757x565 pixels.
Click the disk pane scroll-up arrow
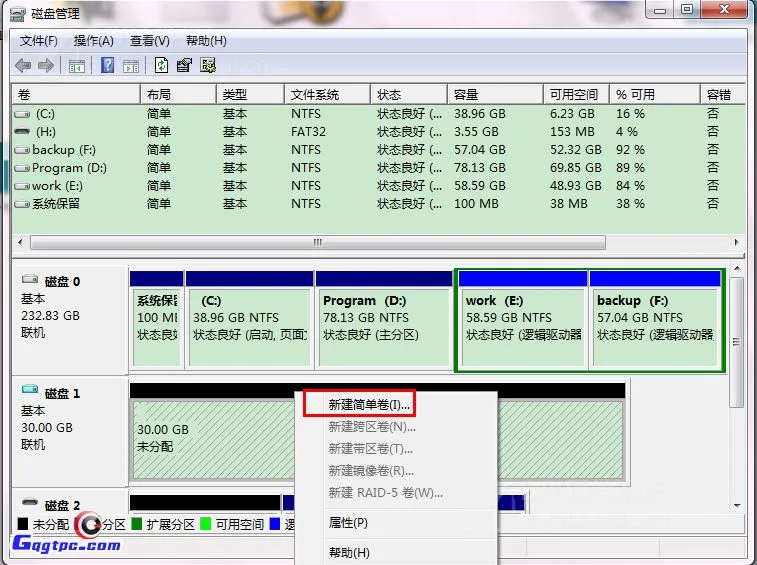[737, 268]
